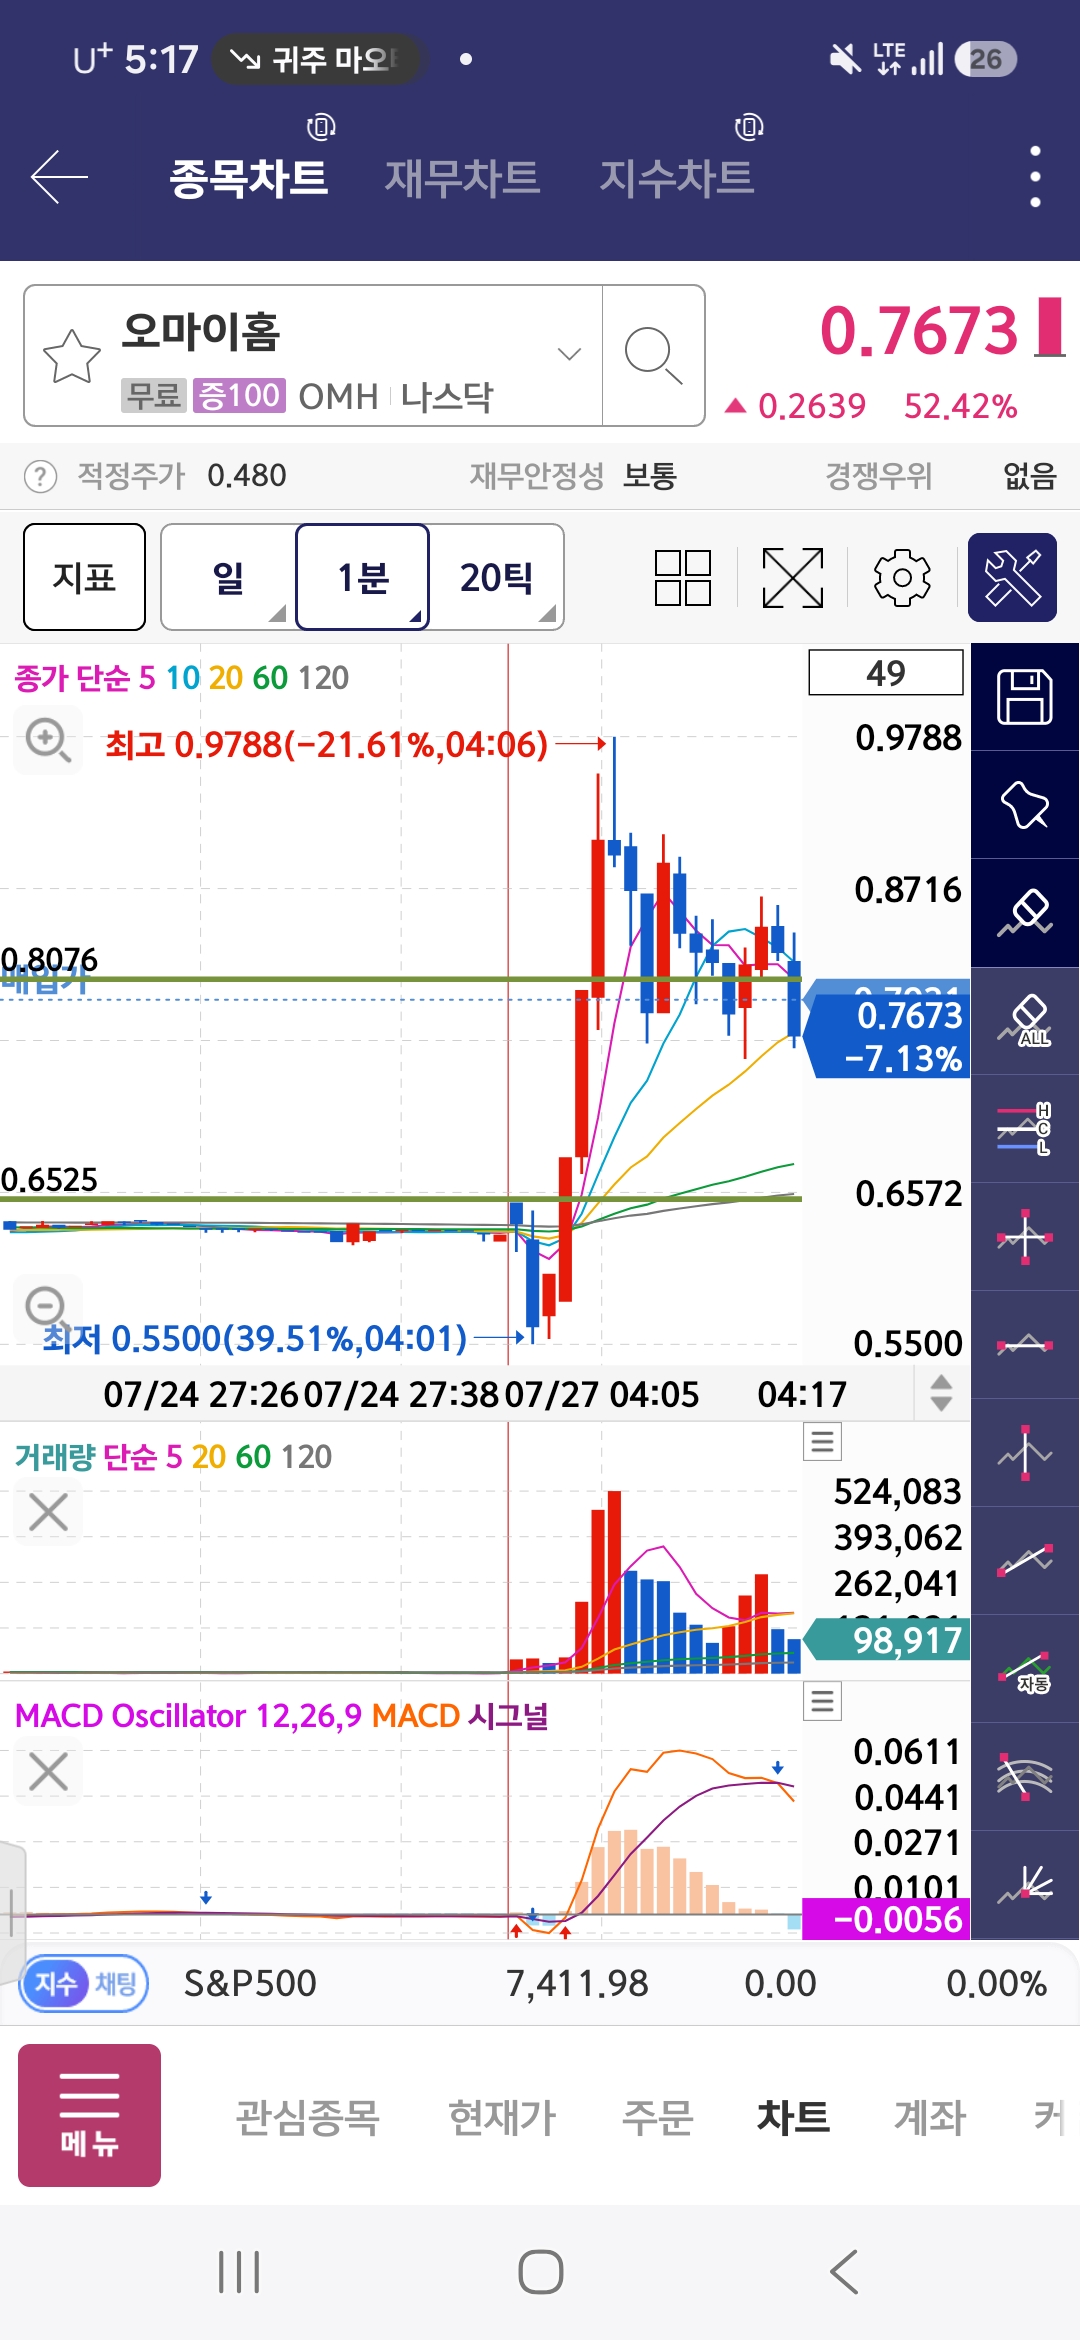Open the 귀주 마오 status bar ticker pill
This screenshot has width=1080, height=2340.
(x=316, y=59)
